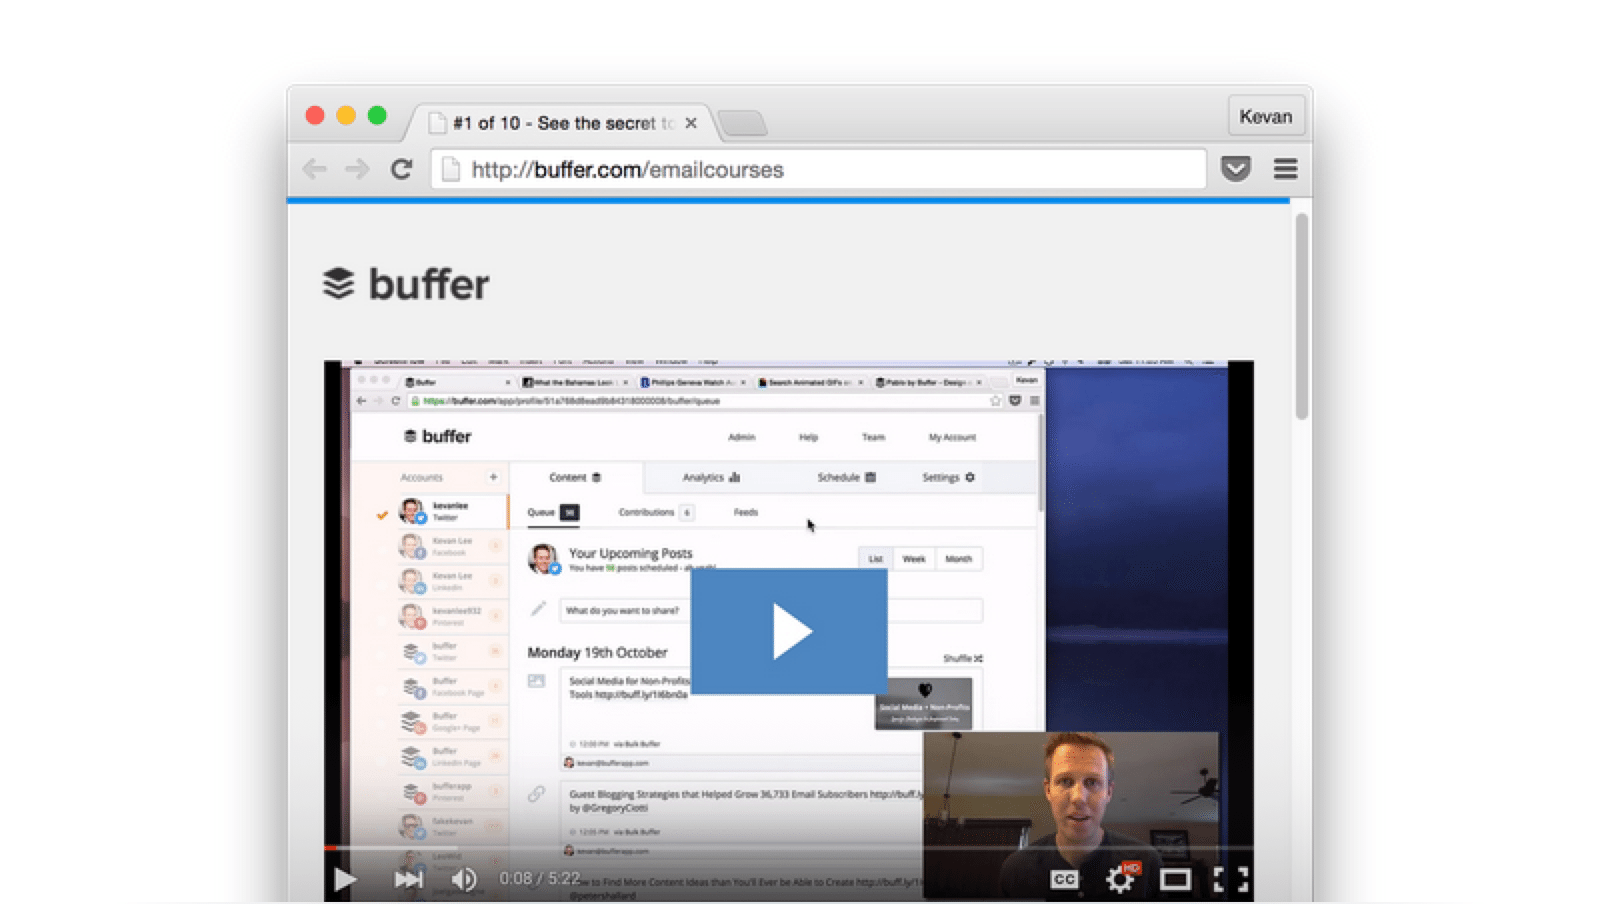The height and width of the screenshot is (906, 1600).
Task: Click Shuffle in the Buffer queue
Action: (x=962, y=658)
